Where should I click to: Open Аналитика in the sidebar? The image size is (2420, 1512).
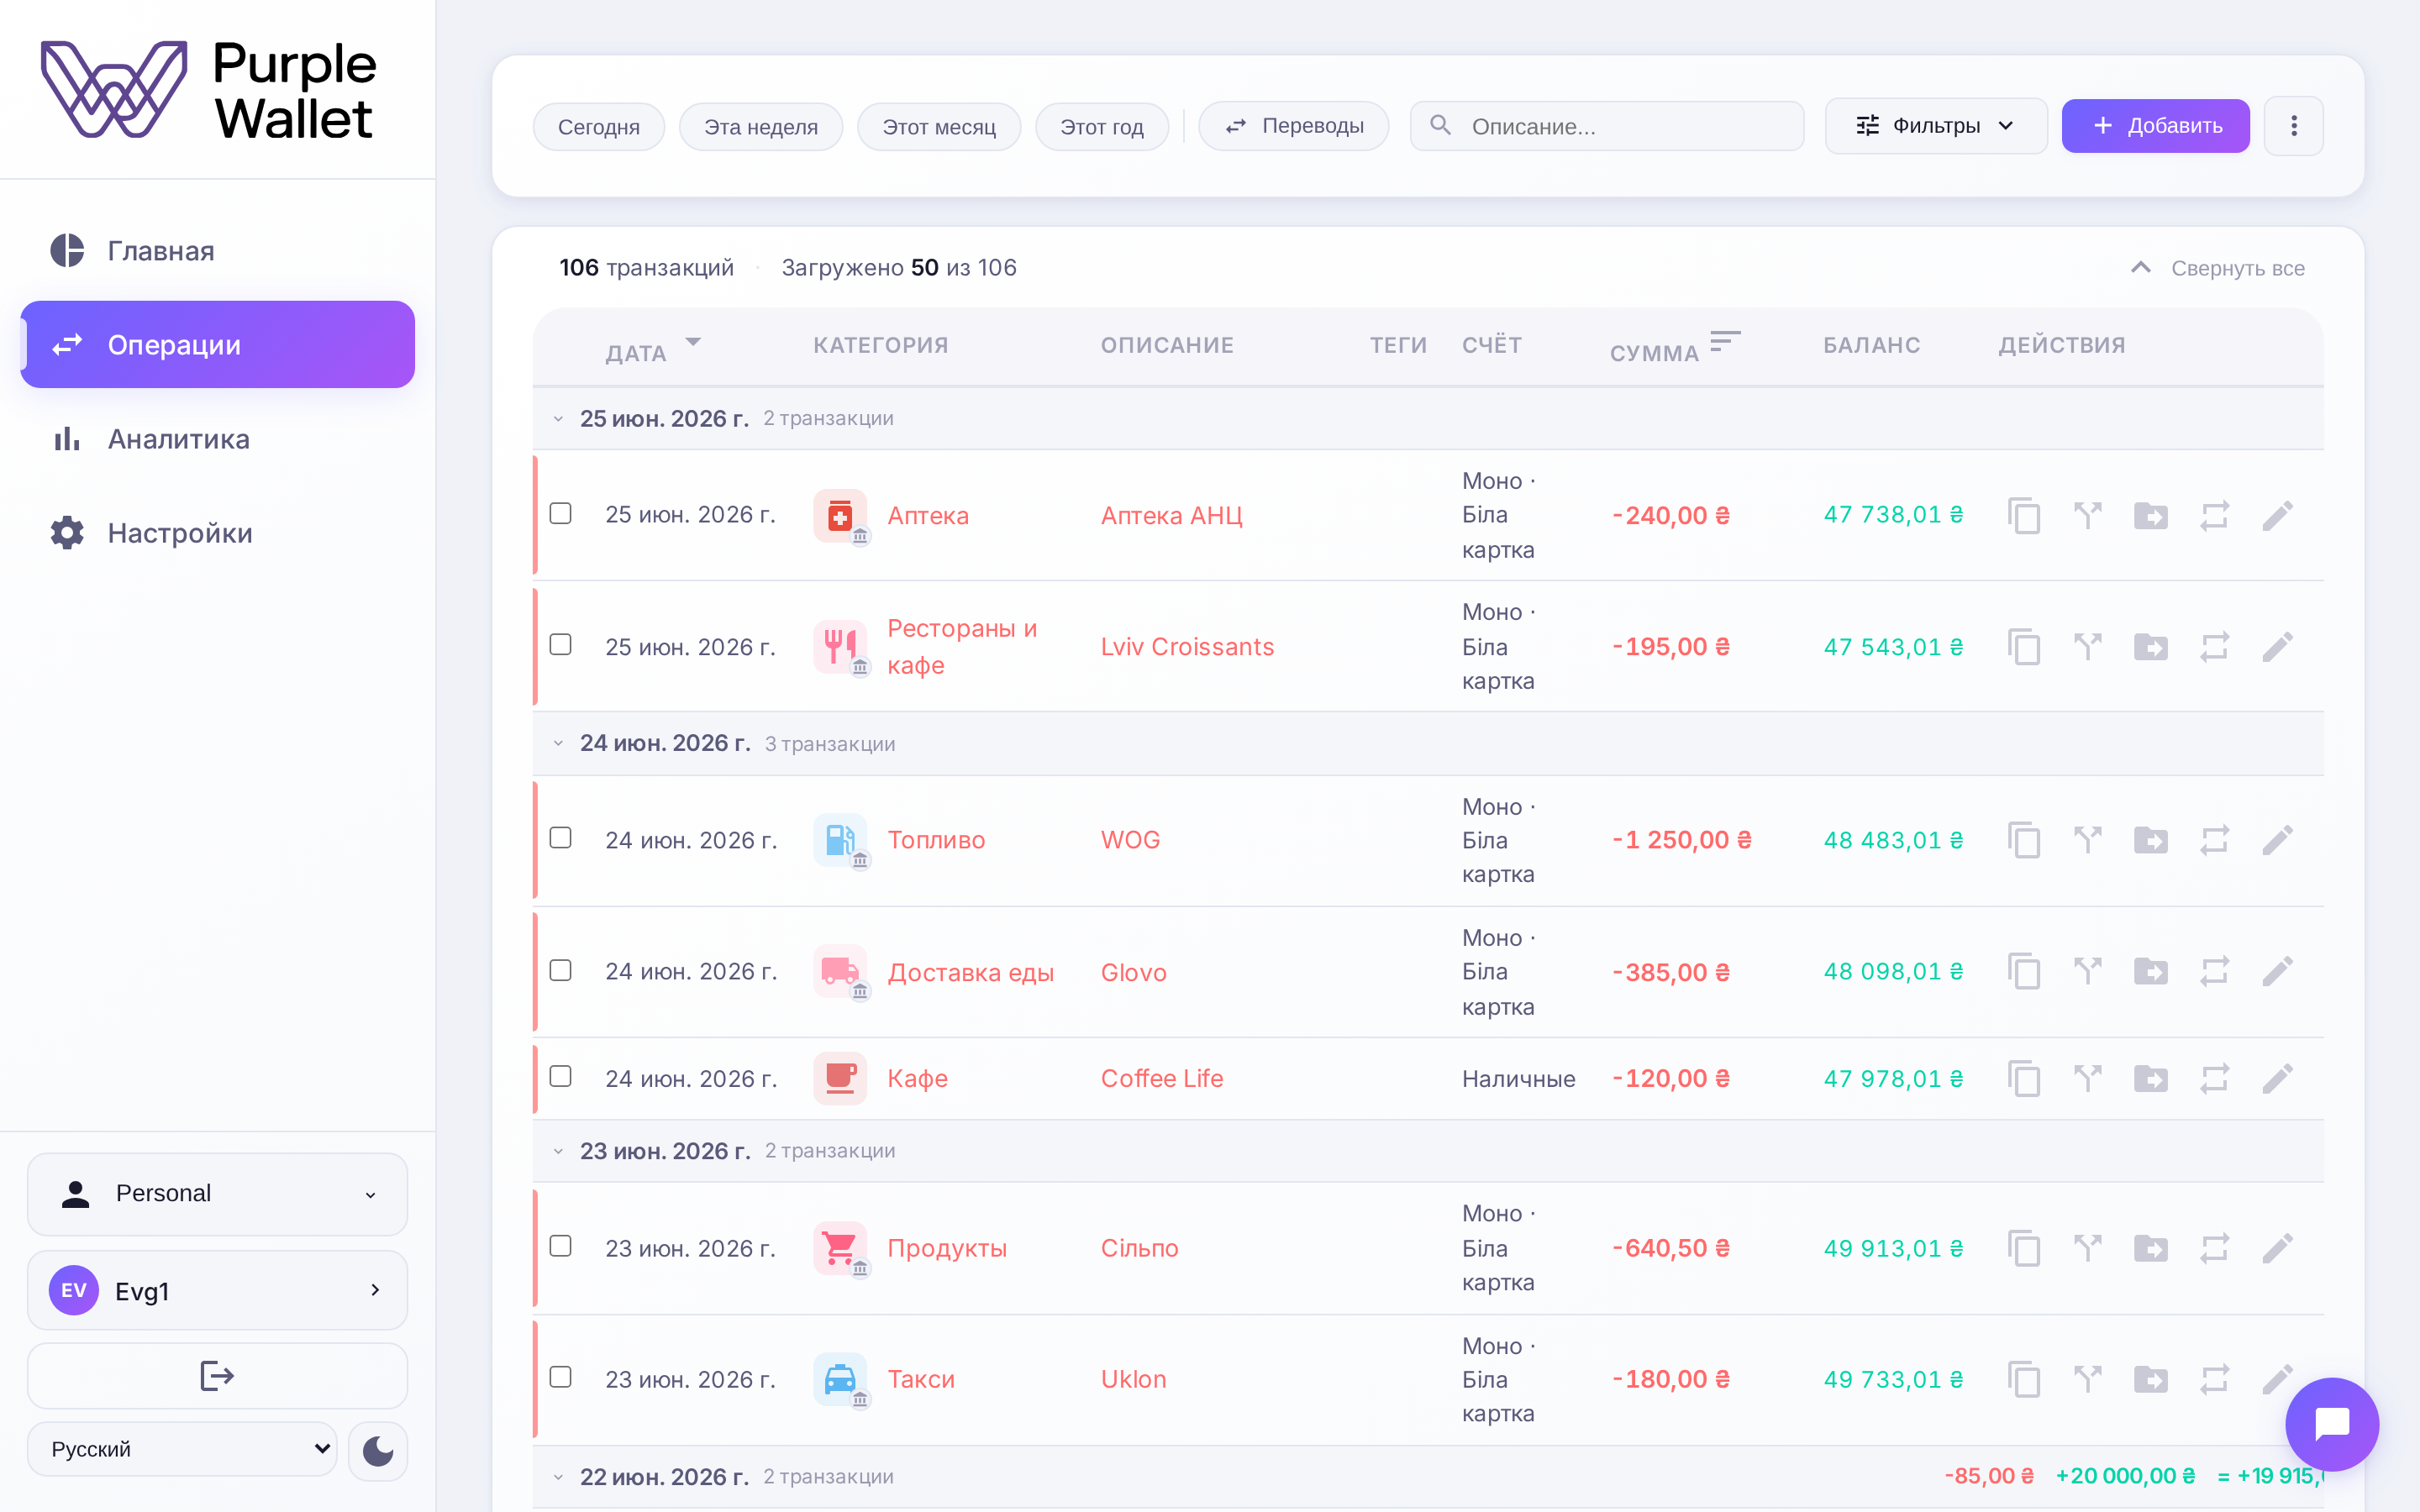(x=217, y=439)
